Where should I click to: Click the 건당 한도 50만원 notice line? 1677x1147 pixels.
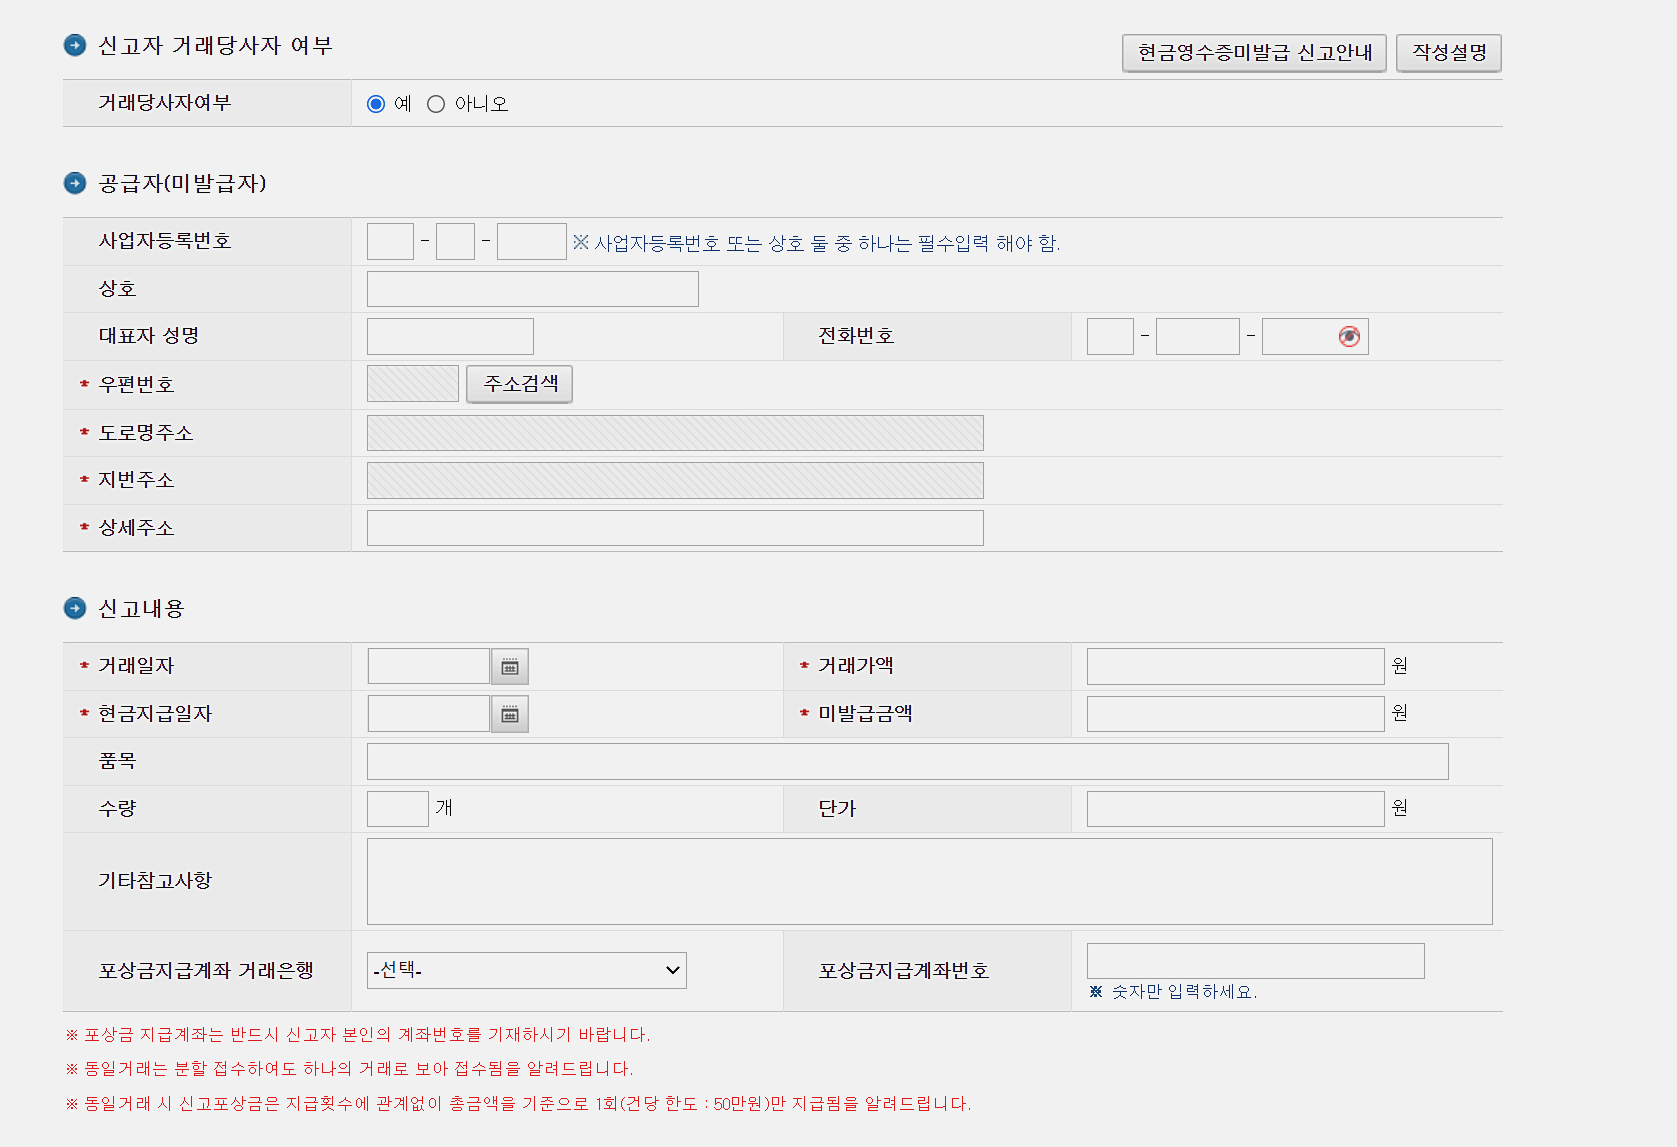tap(518, 1104)
